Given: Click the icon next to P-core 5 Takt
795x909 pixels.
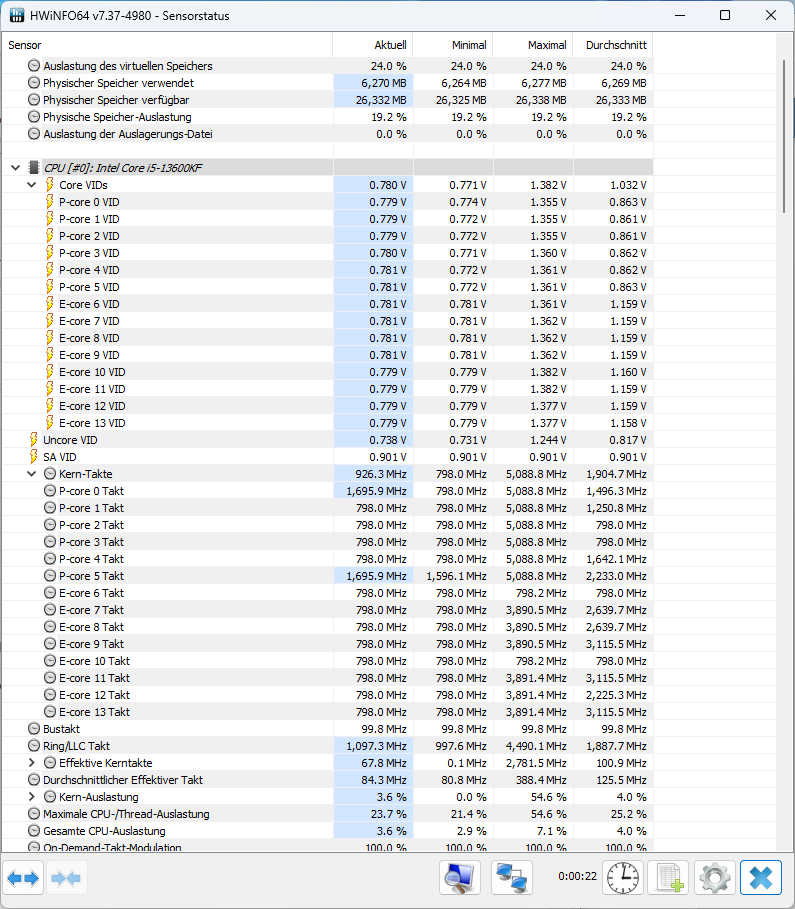Looking at the screenshot, I should [x=50, y=576].
